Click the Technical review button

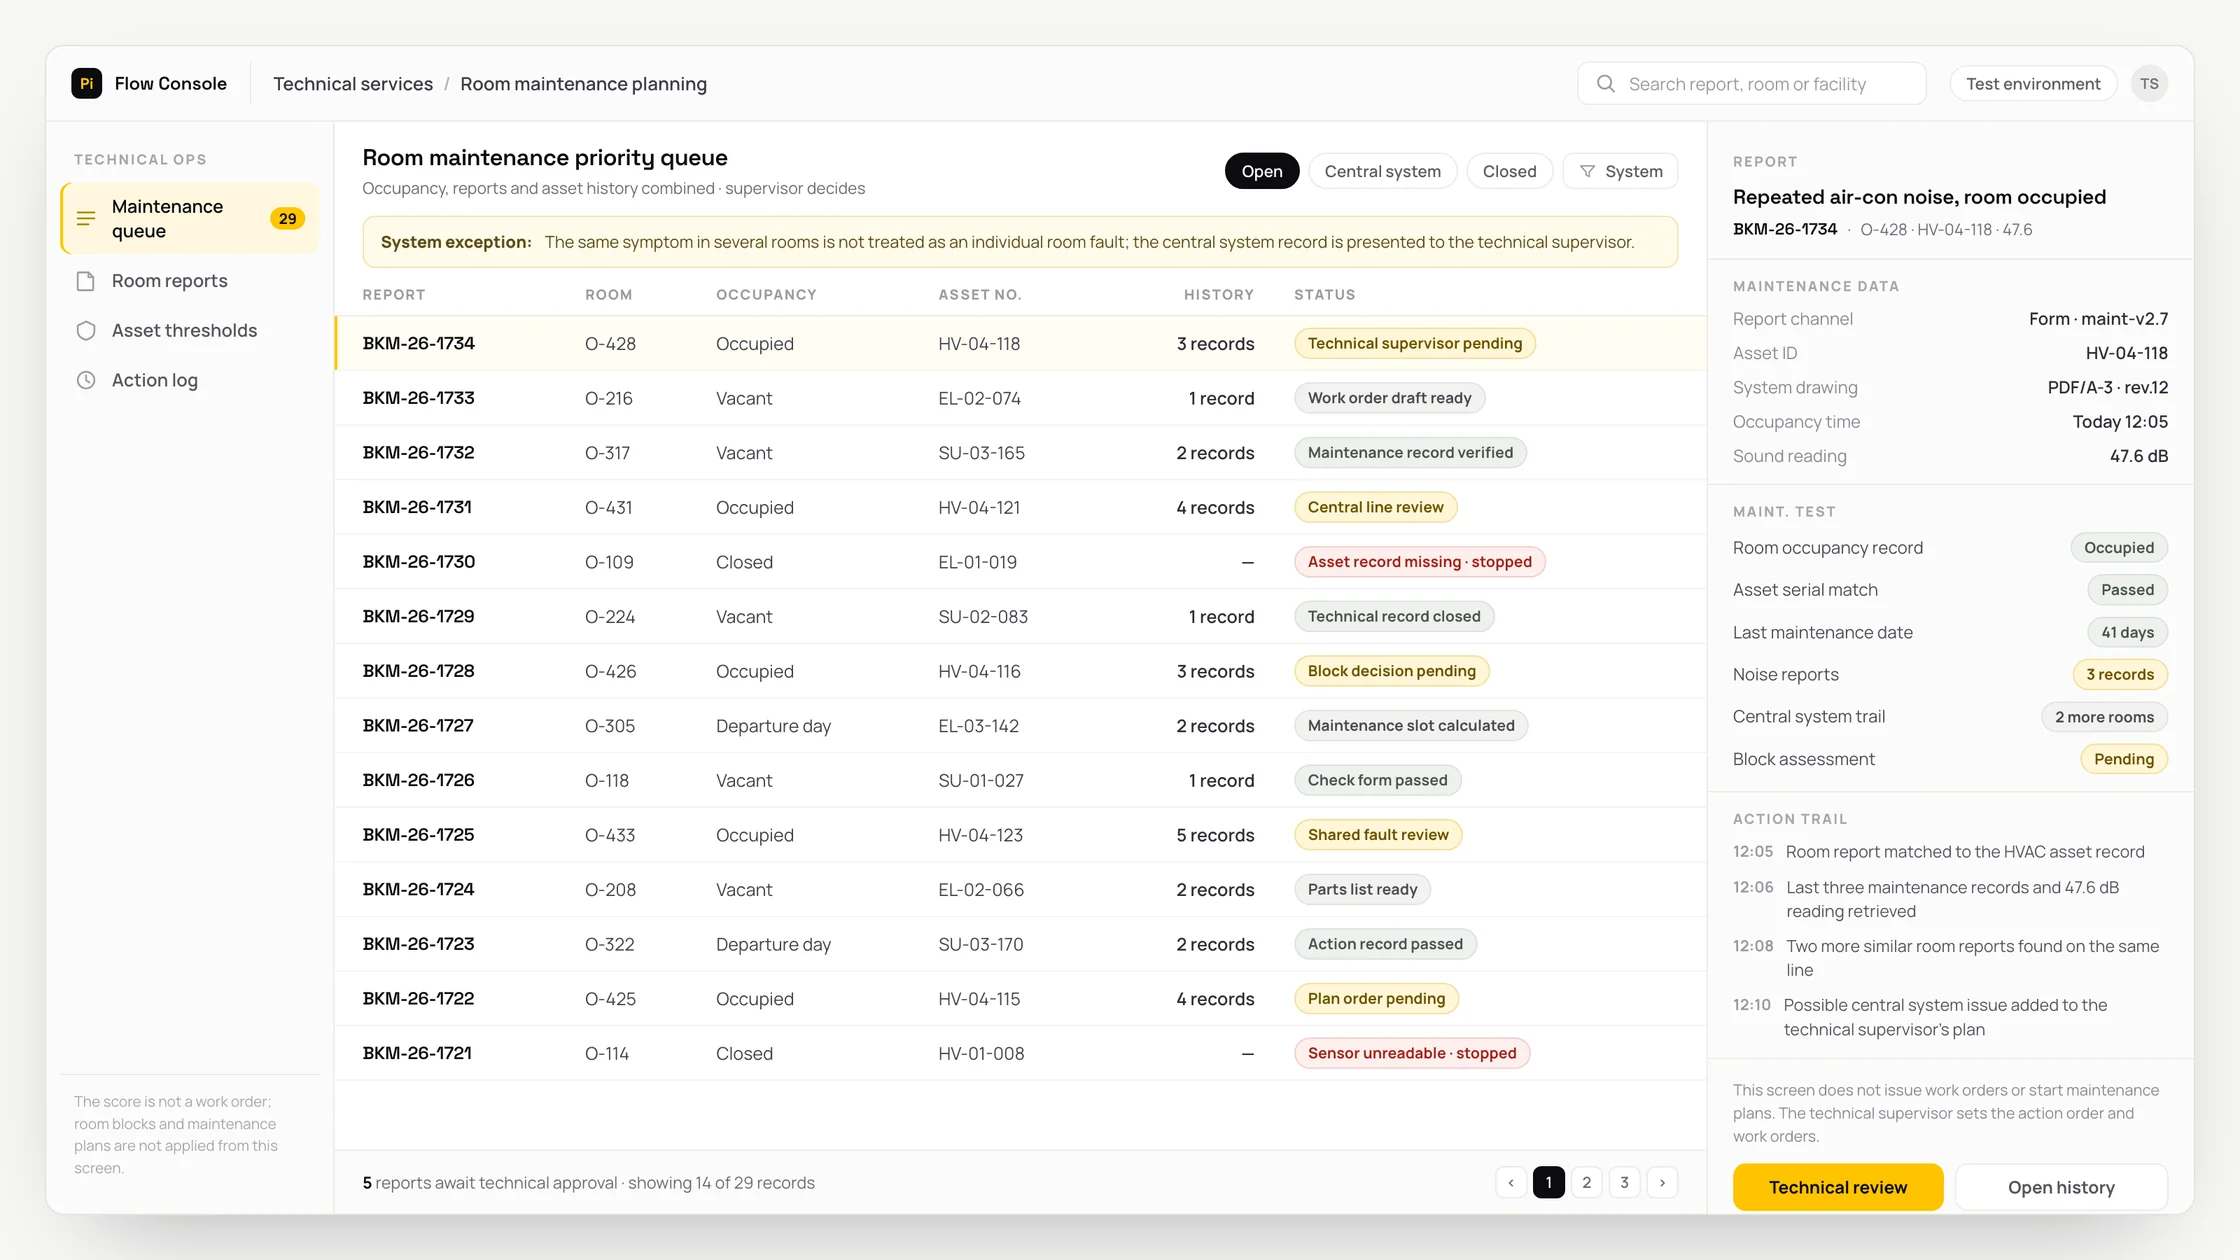[1838, 1187]
